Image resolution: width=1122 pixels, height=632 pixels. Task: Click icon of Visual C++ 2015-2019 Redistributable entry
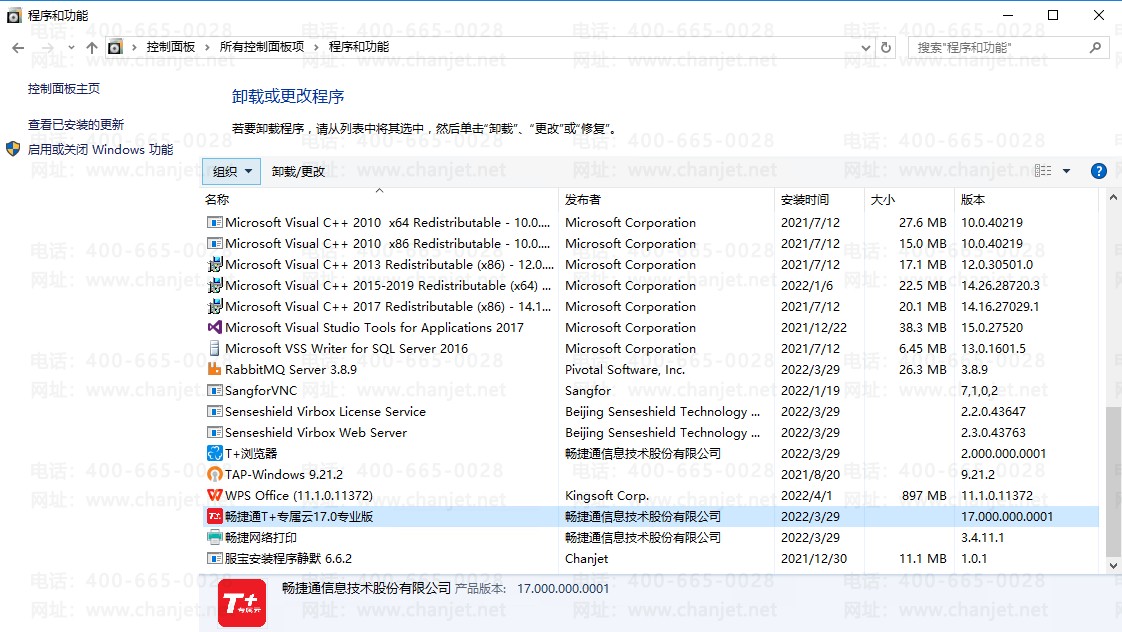coord(215,286)
